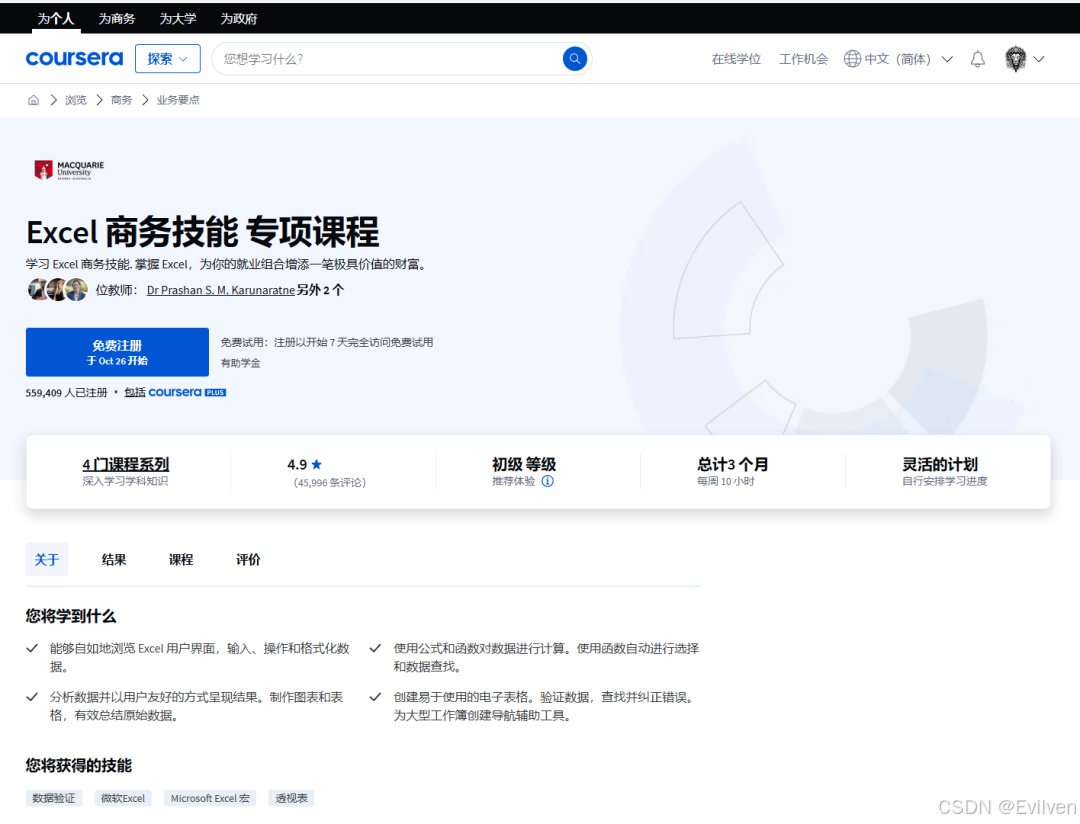Click the 业务要点 breadcrumb

[178, 100]
